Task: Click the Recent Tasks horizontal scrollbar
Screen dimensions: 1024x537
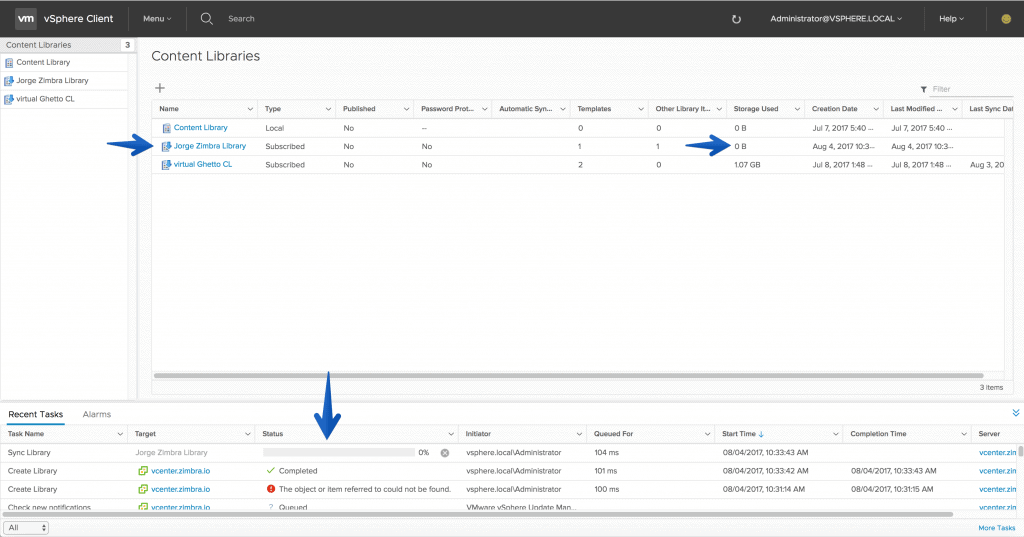Action: (477, 515)
